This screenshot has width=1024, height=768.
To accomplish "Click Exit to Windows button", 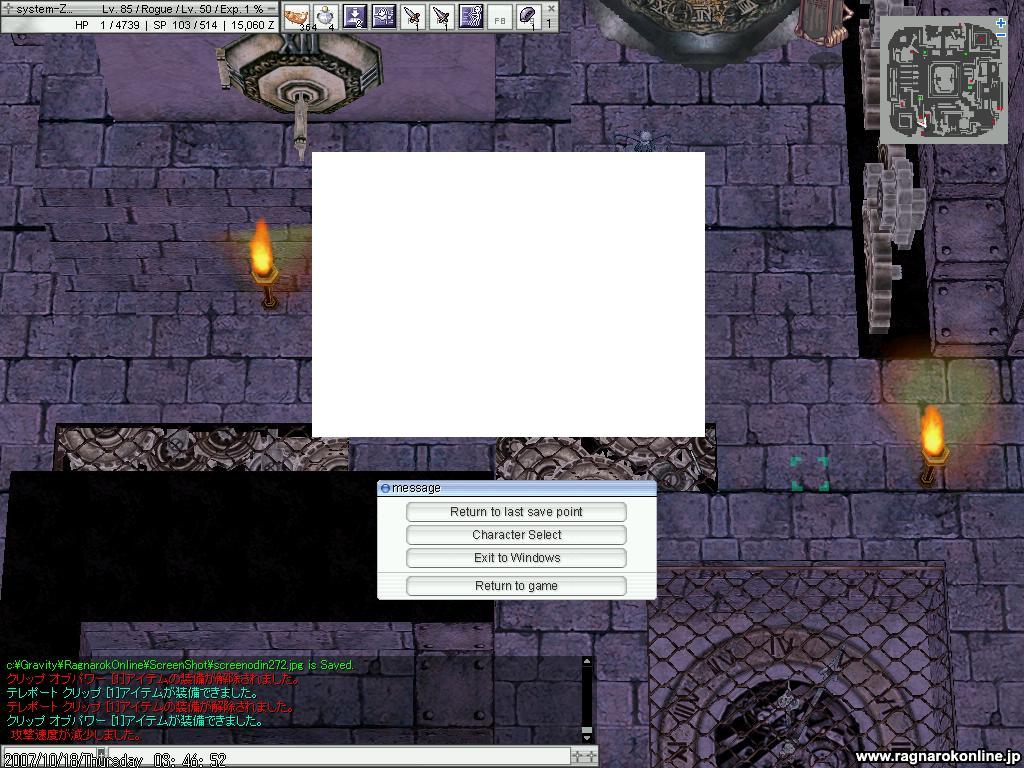I will point(516,557).
